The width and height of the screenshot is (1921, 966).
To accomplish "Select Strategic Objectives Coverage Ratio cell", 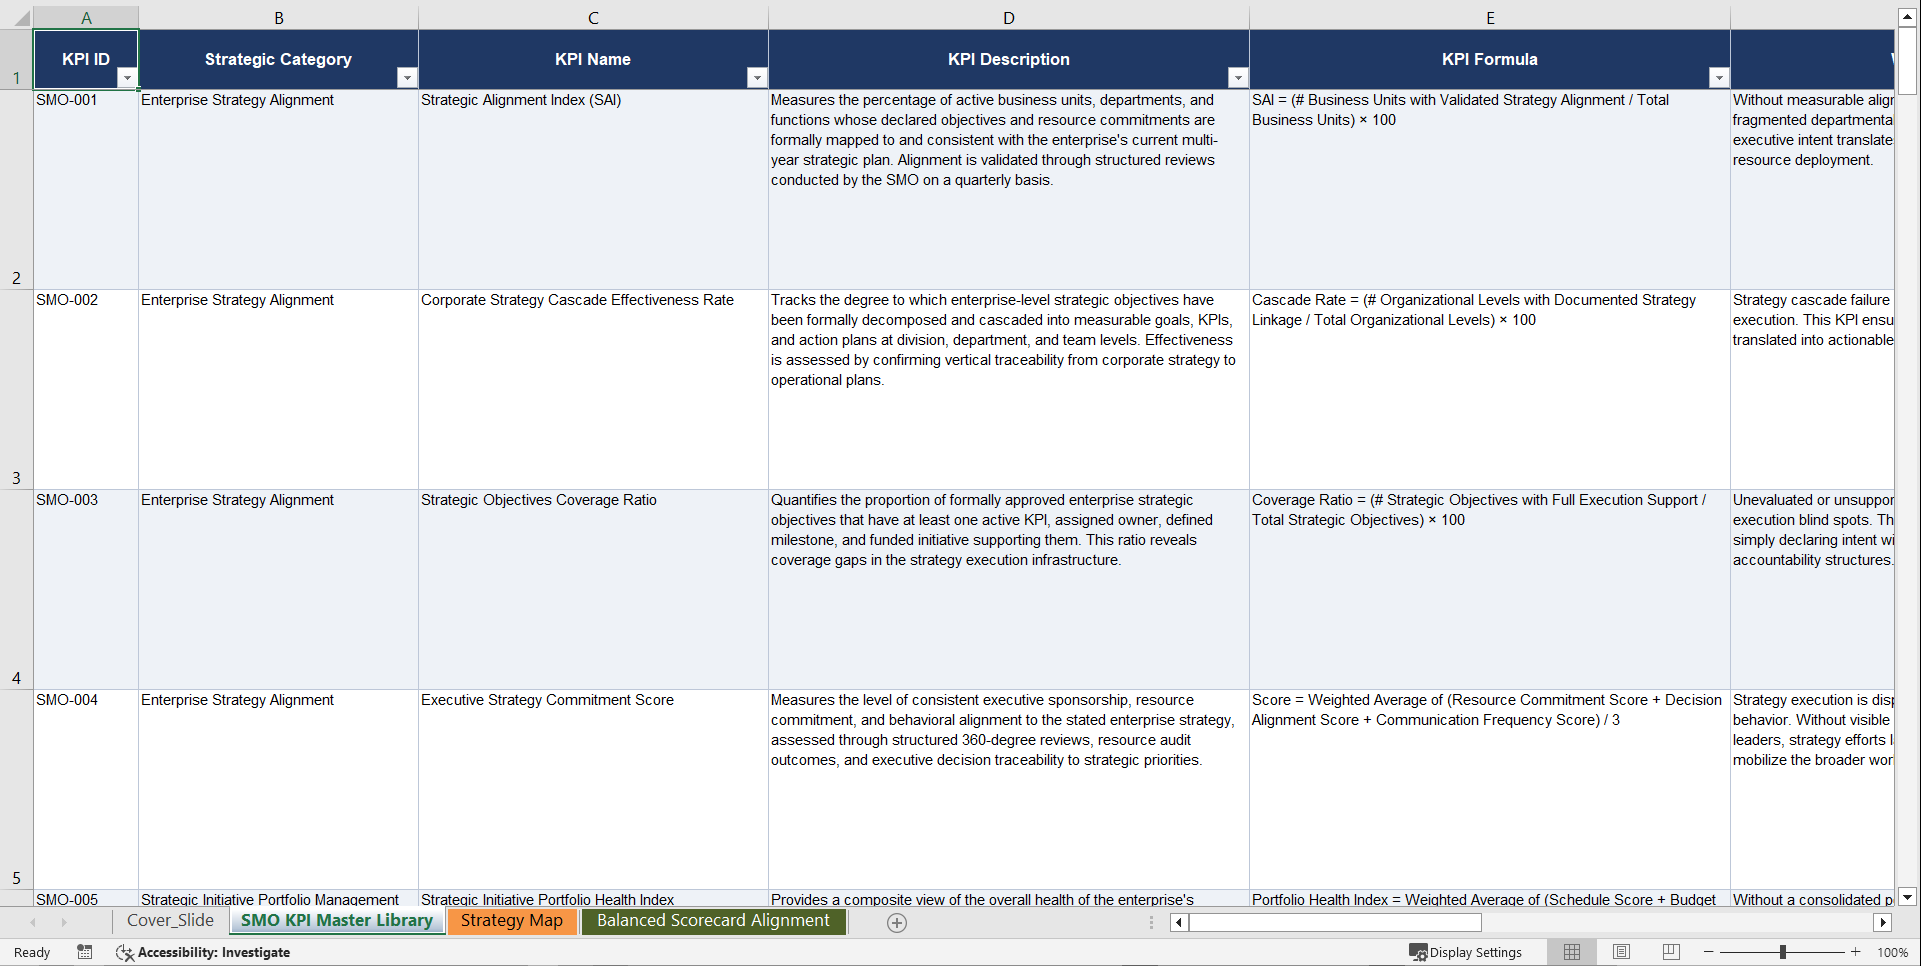I will pos(593,590).
